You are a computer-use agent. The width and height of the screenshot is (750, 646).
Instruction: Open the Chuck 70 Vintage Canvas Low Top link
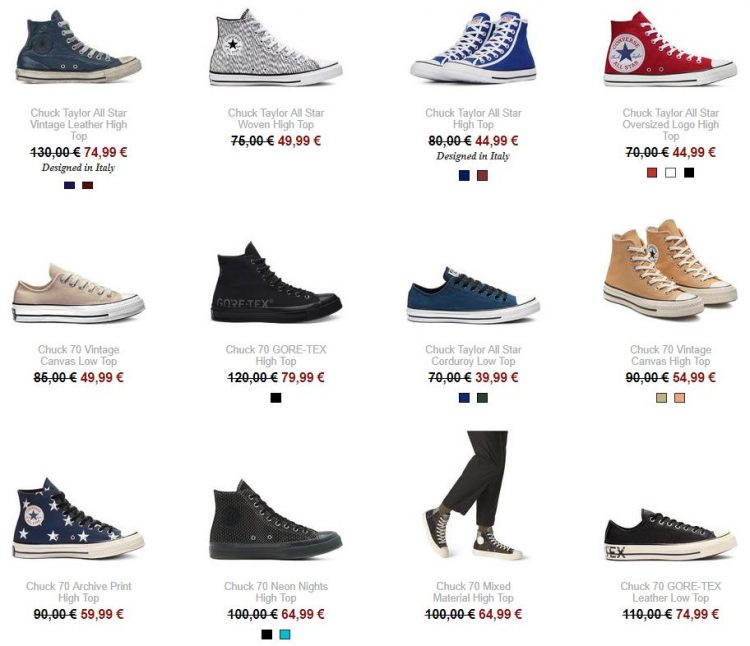tap(78, 355)
